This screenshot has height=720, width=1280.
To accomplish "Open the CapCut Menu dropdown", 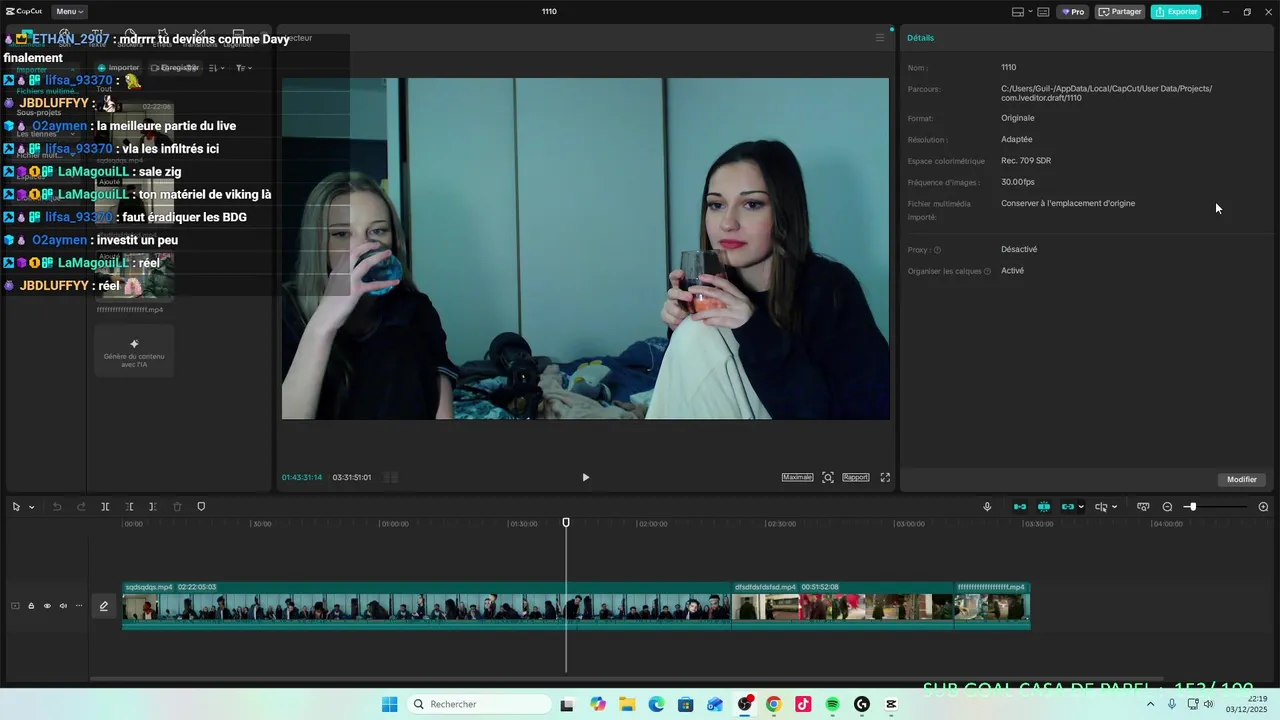I will pyautogui.click(x=69, y=12).
